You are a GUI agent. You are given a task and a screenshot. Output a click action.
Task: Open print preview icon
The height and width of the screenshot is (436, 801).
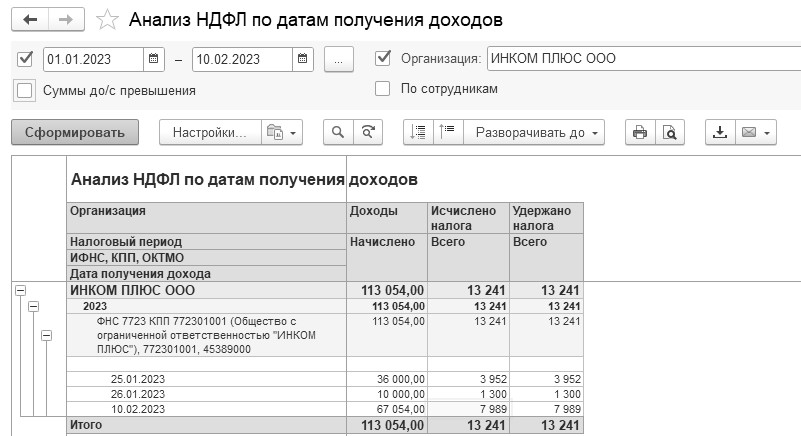coord(670,132)
